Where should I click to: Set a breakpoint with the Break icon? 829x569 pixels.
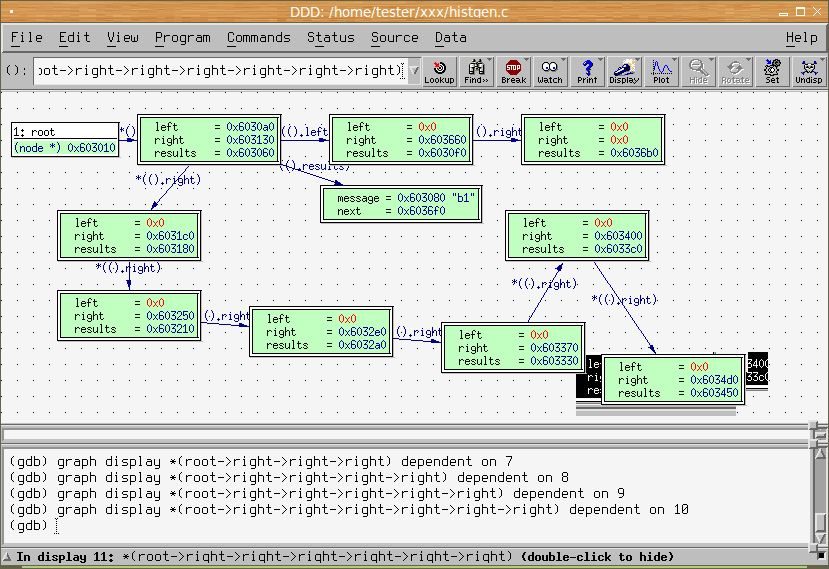click(x=513, y=71)
